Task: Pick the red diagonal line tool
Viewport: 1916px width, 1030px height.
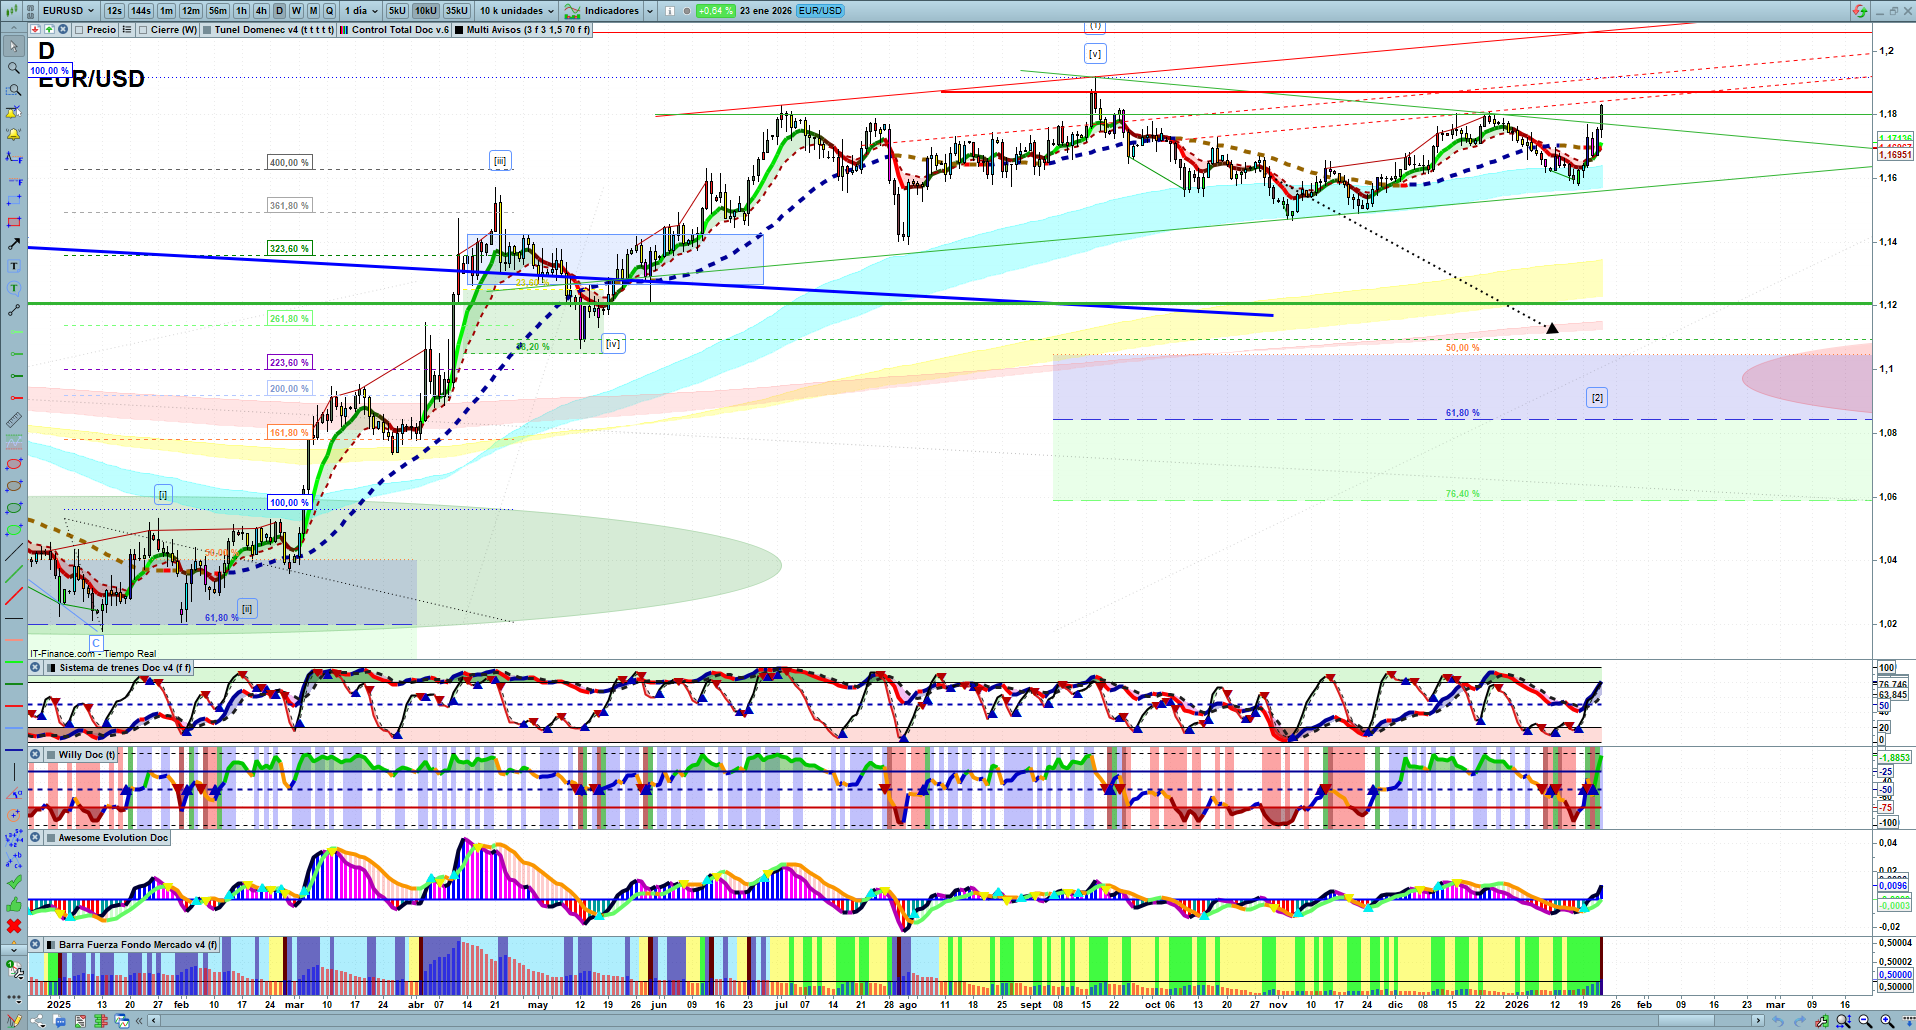Action: (x=14, y=596)
